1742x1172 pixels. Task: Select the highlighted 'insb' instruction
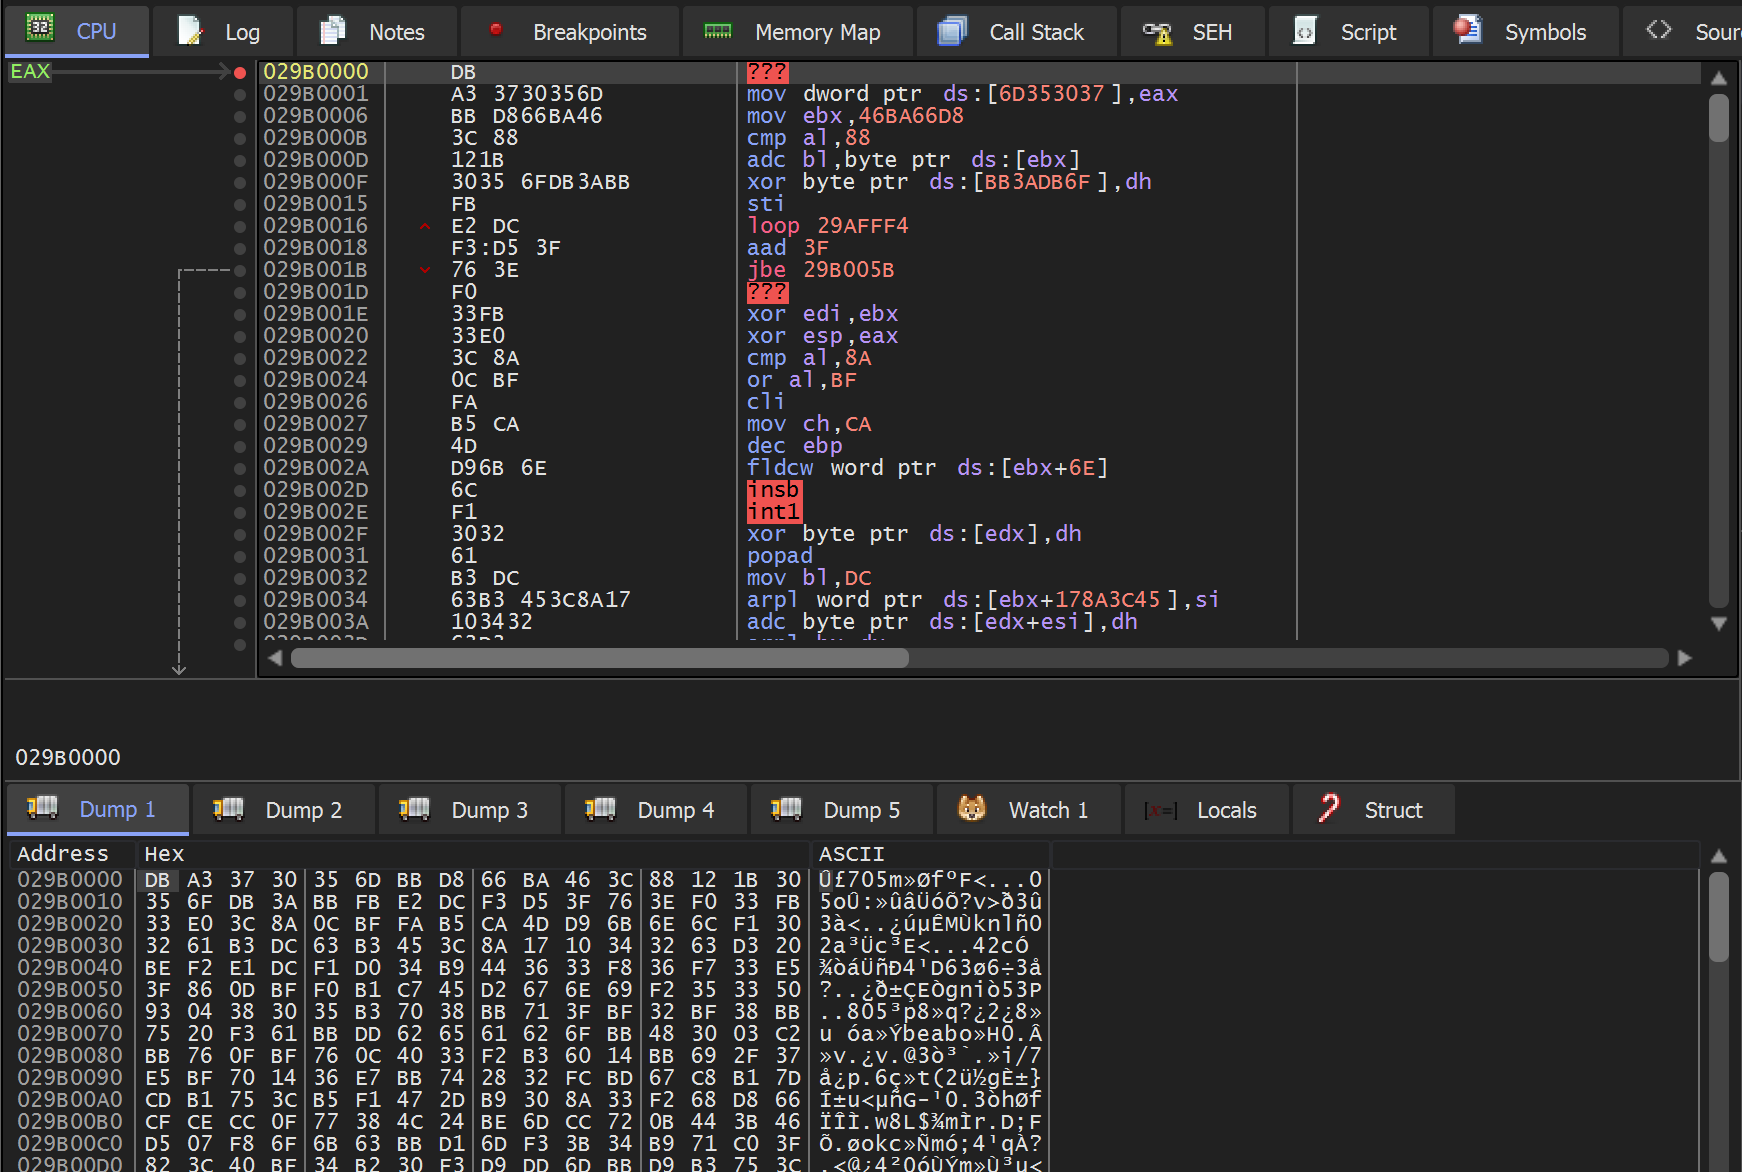pos(774,490)
